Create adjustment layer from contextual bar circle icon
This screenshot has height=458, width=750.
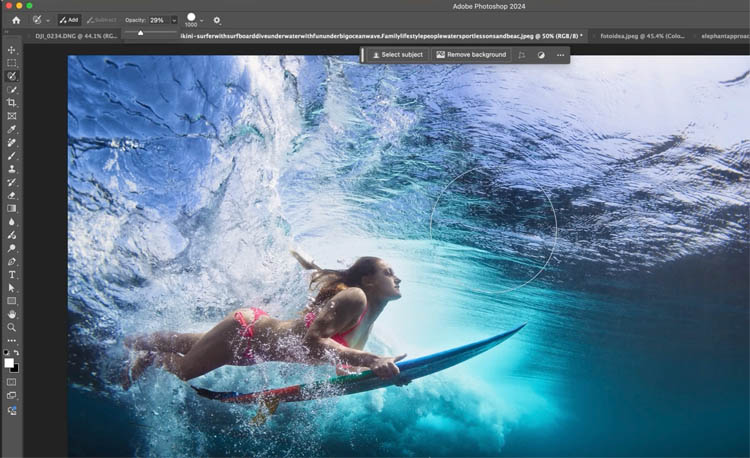(x=541, y=55)
